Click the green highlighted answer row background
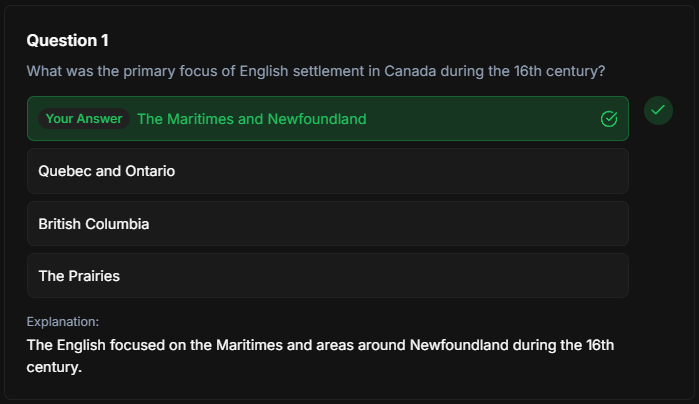Screen dimensions: 699x404 pyautogui.click(x=328, y=119)
